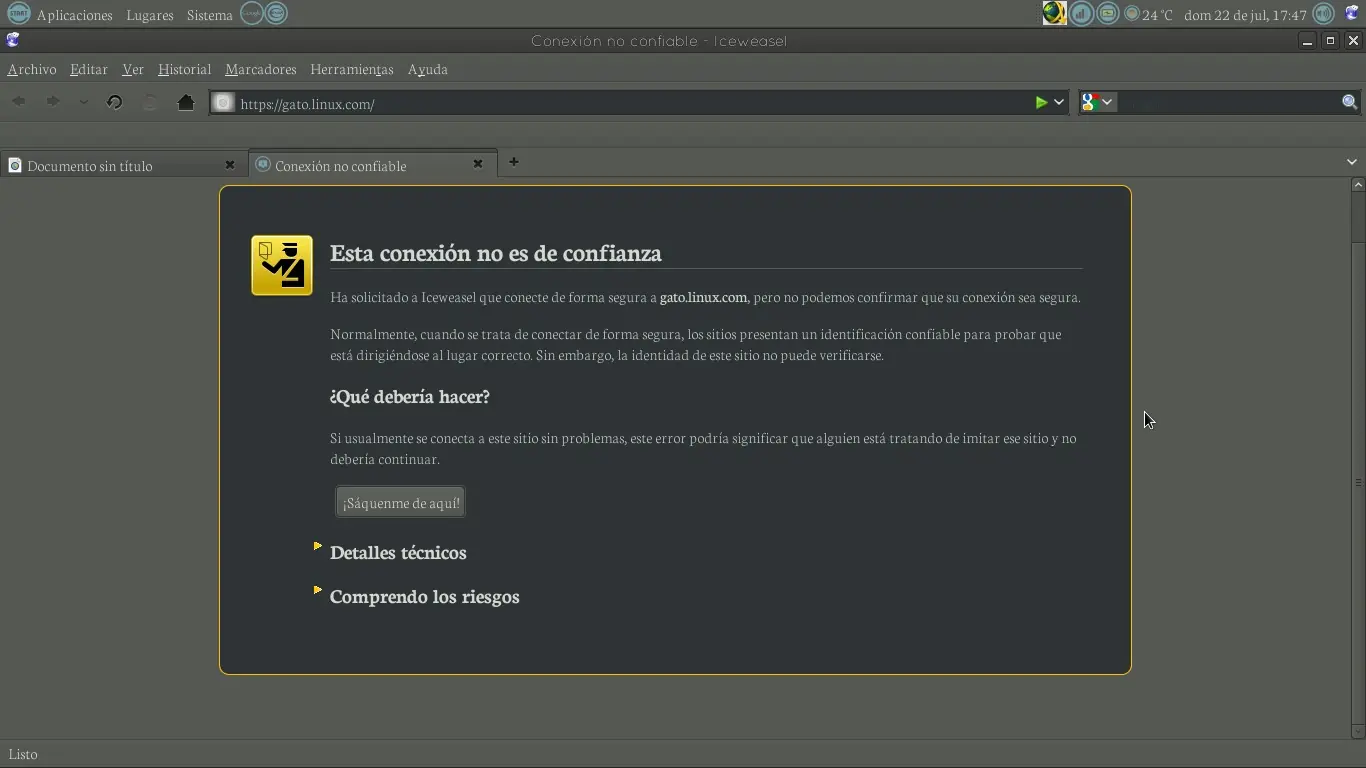
Task: Go to the home page
Action: (x=185, y=102)
